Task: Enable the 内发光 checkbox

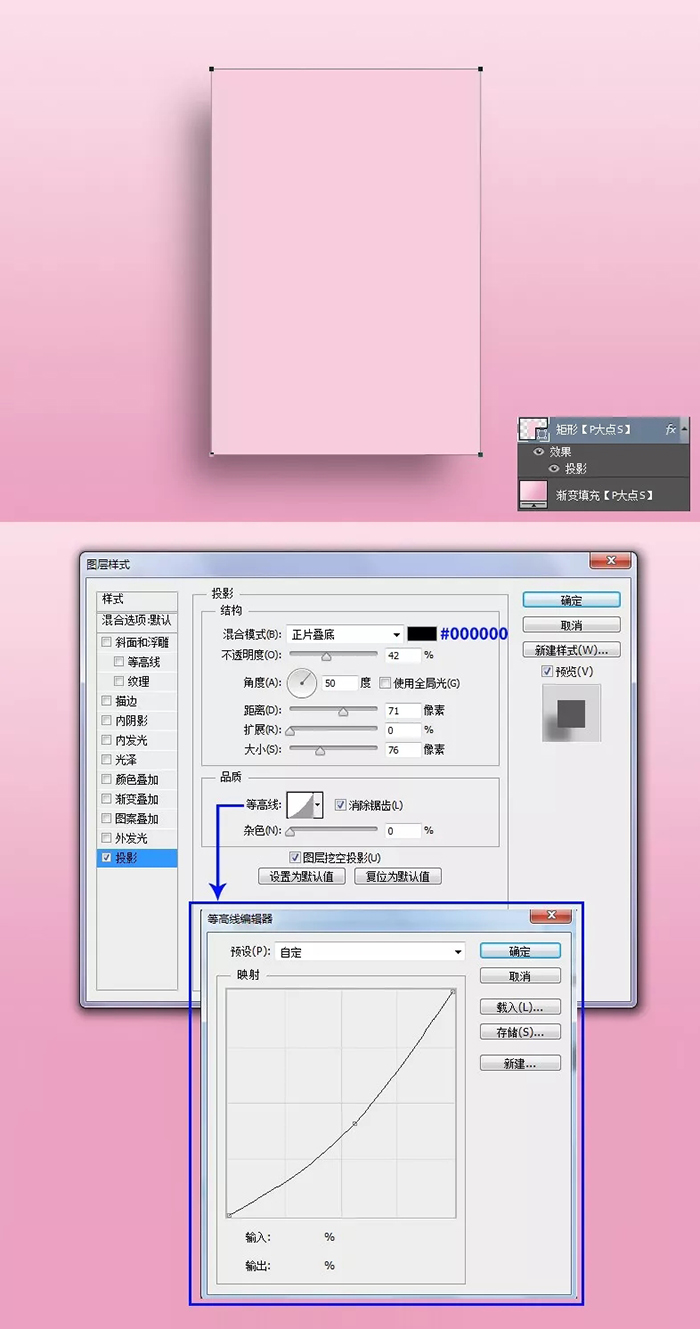Action: pos(106,740)
